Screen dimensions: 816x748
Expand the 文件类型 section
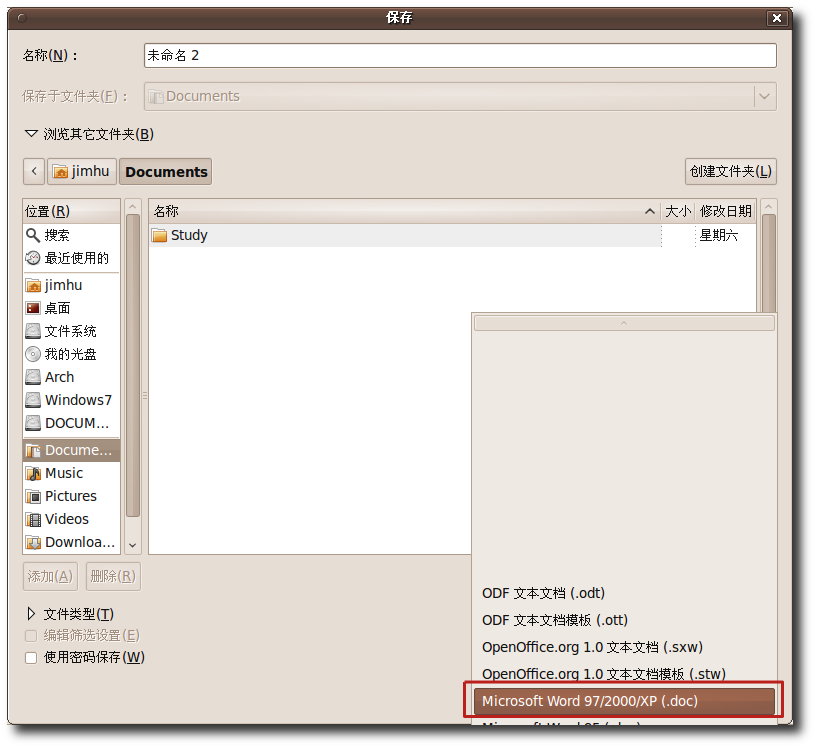point(31,614)
